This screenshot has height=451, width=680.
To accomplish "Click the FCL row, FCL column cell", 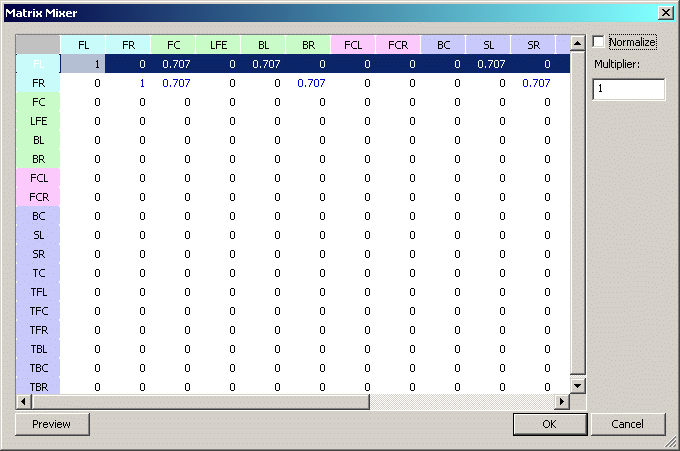I will 353,178.
